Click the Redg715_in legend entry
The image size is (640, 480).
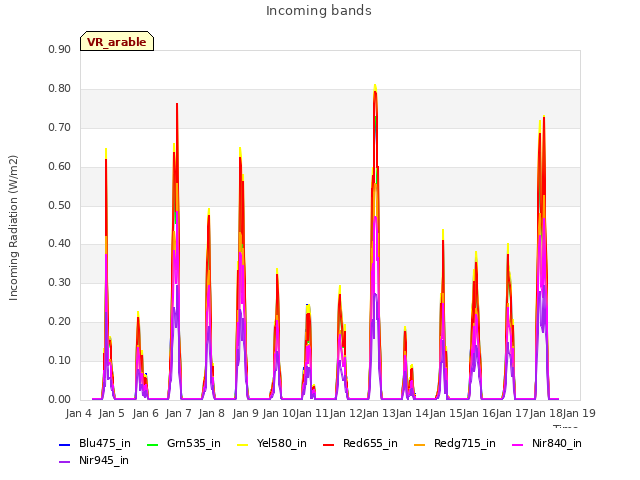pos(455,444)
